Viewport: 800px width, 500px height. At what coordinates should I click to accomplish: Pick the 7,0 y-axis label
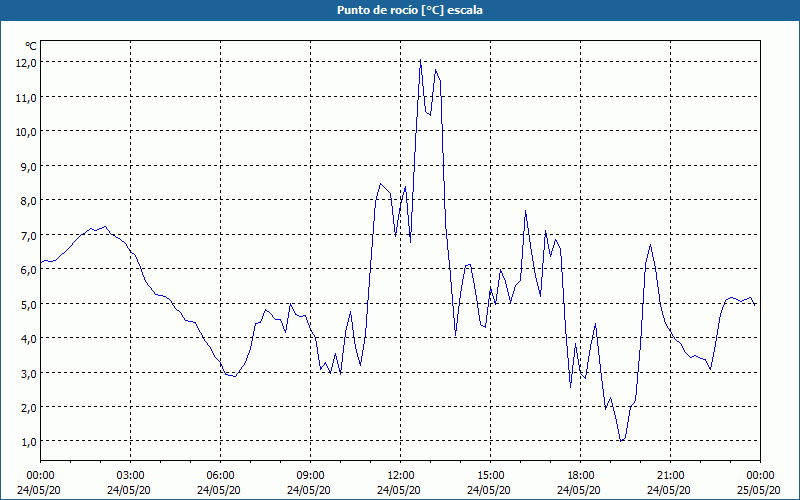[30, 235]
